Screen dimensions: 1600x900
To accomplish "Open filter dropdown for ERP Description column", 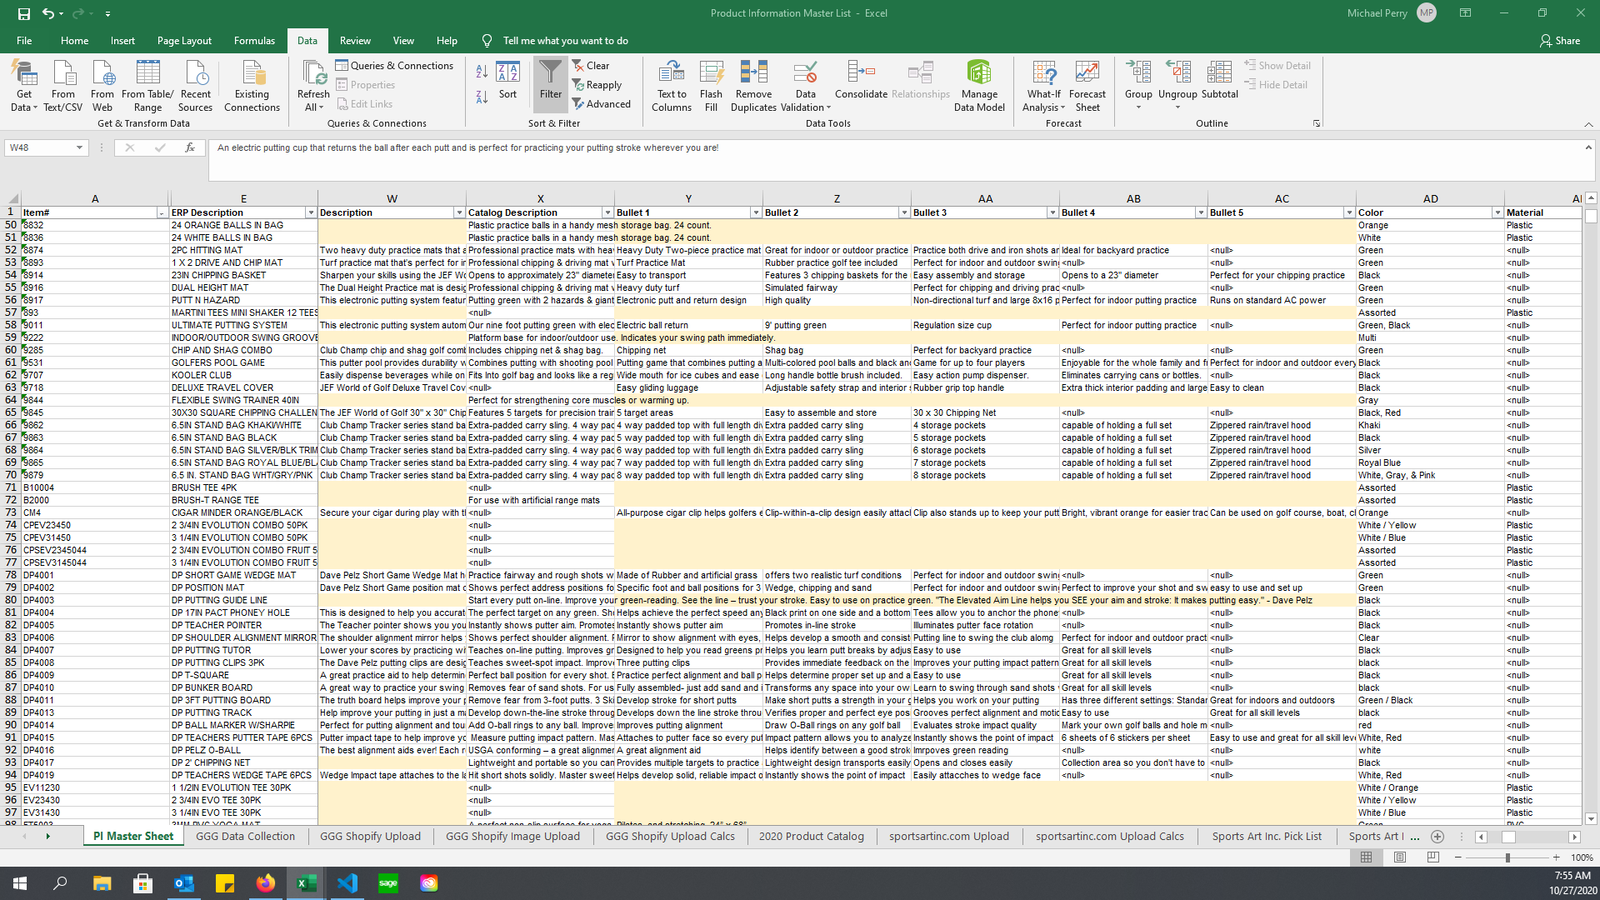I will click(311, 213).
